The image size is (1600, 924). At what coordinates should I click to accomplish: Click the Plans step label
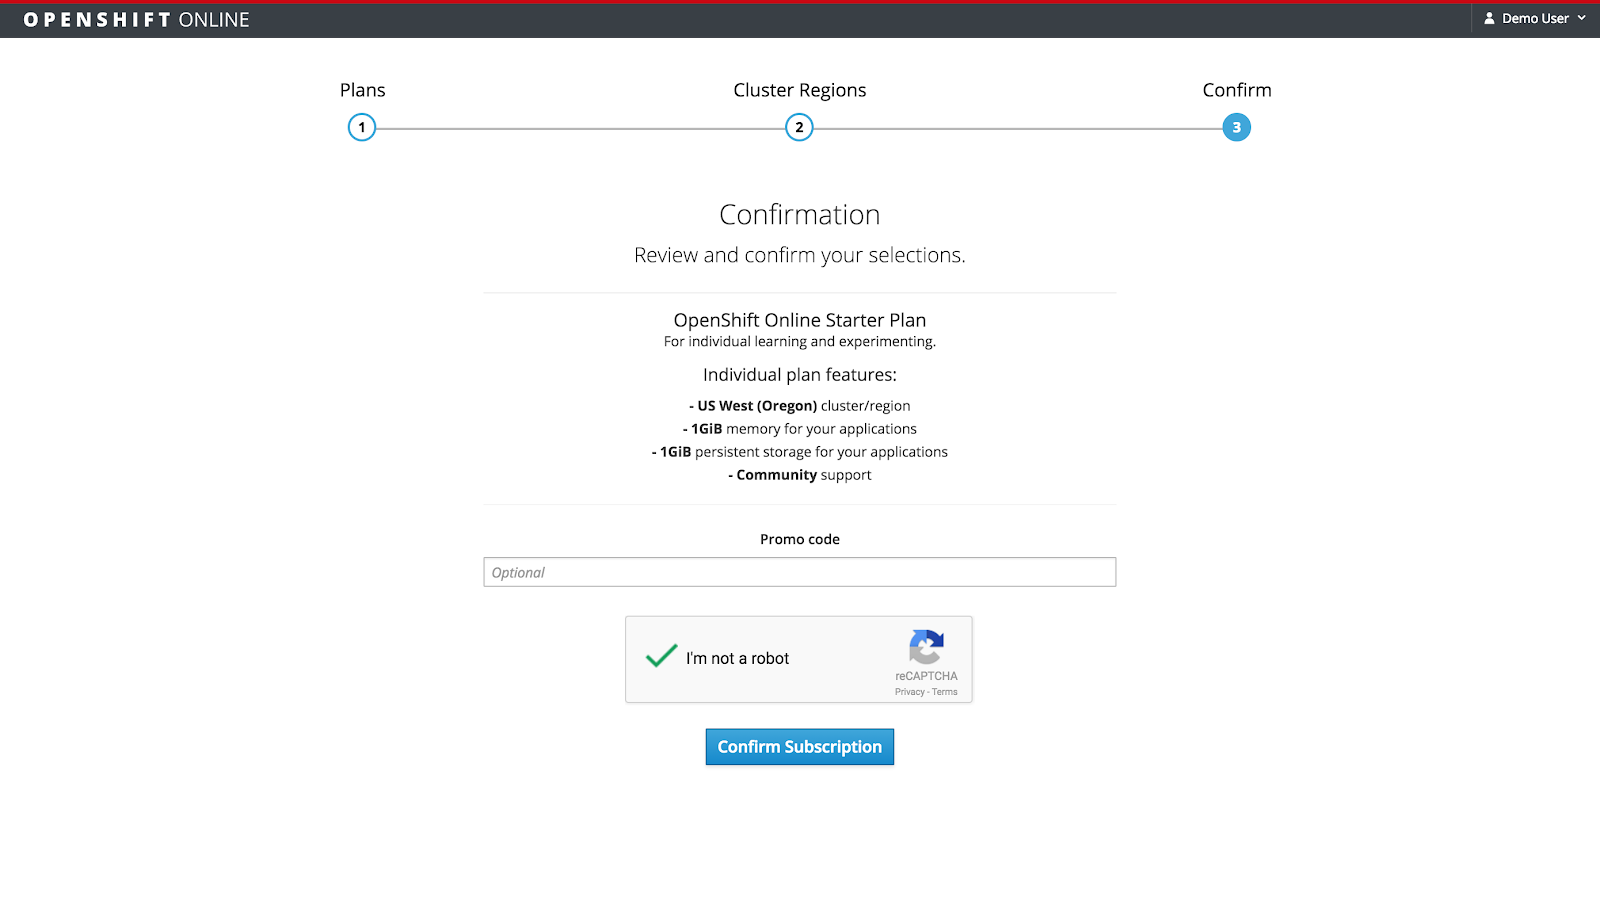point(362,90)
